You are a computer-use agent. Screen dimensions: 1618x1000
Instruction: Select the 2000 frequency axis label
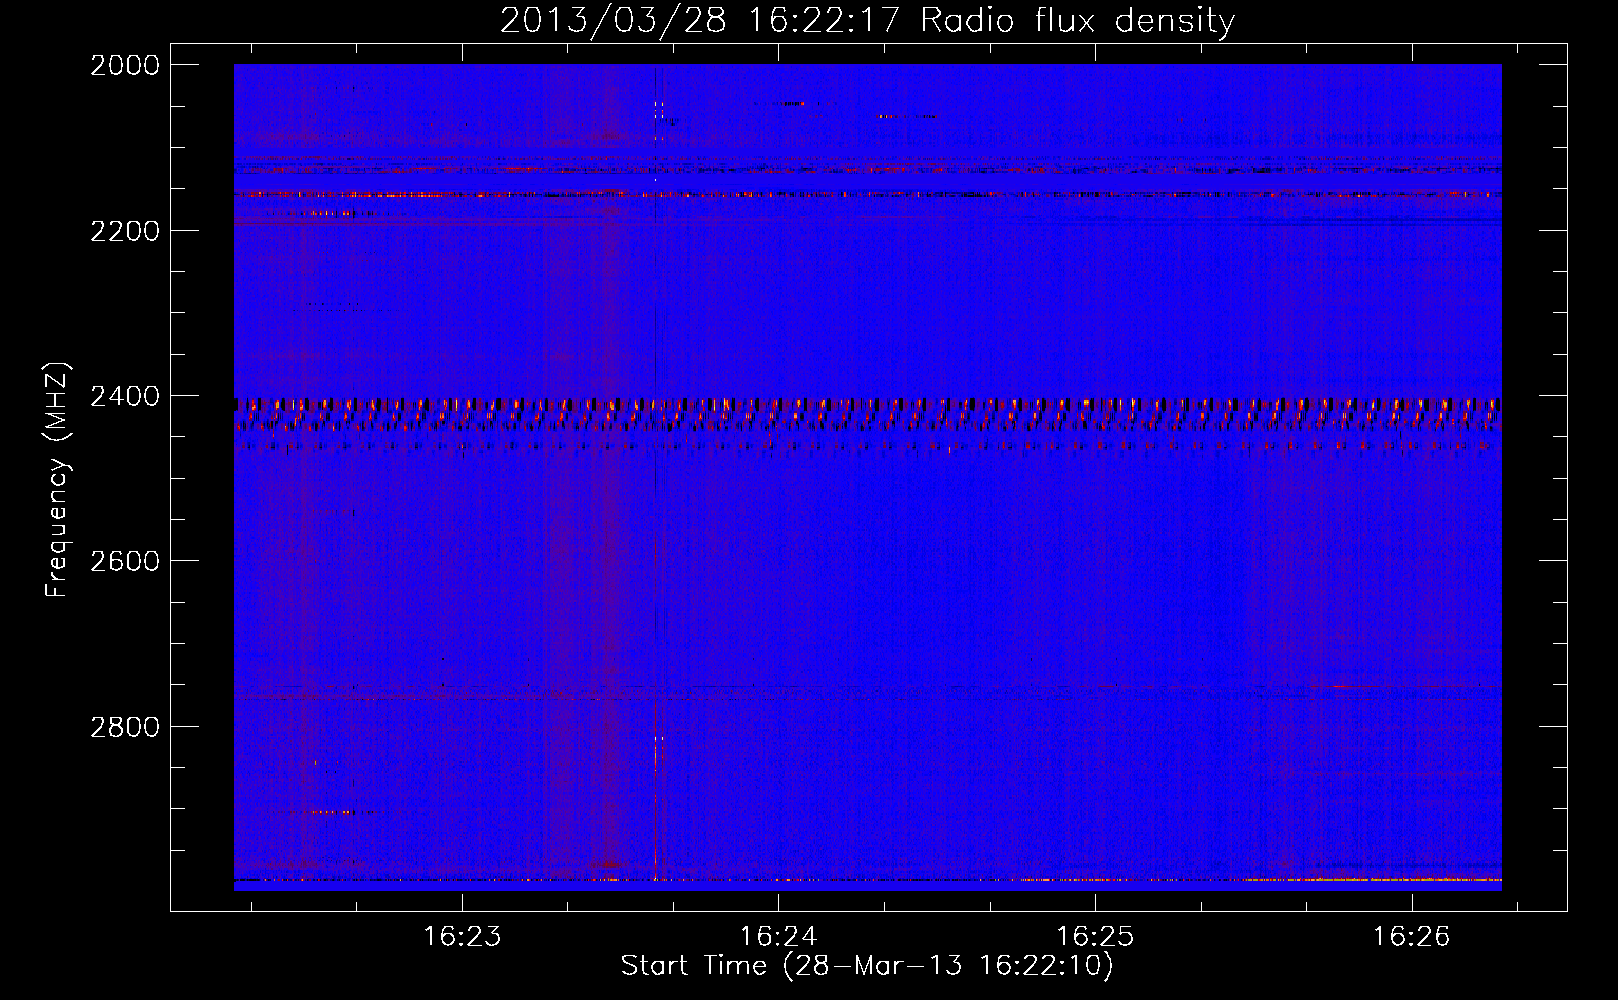(x=125, y=65)
